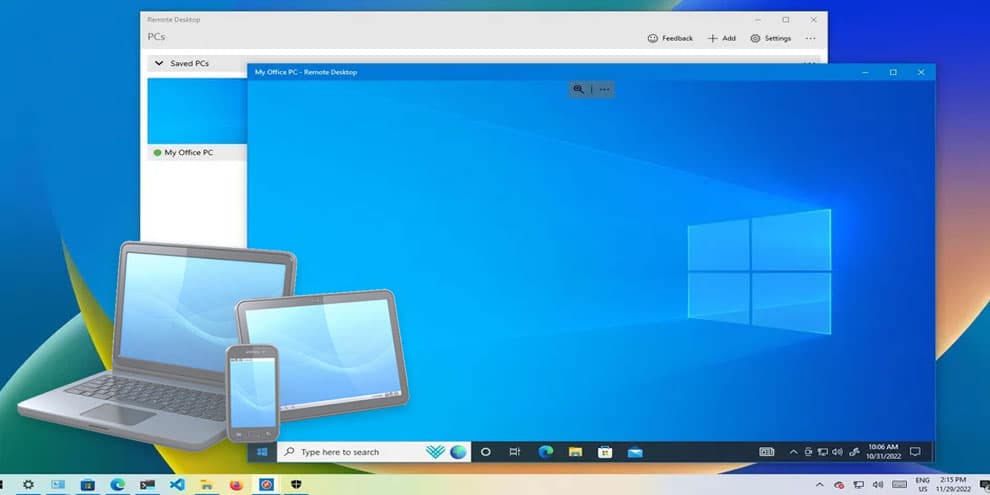Click the remote network icon
990x495 pixels.
point(823,452)
